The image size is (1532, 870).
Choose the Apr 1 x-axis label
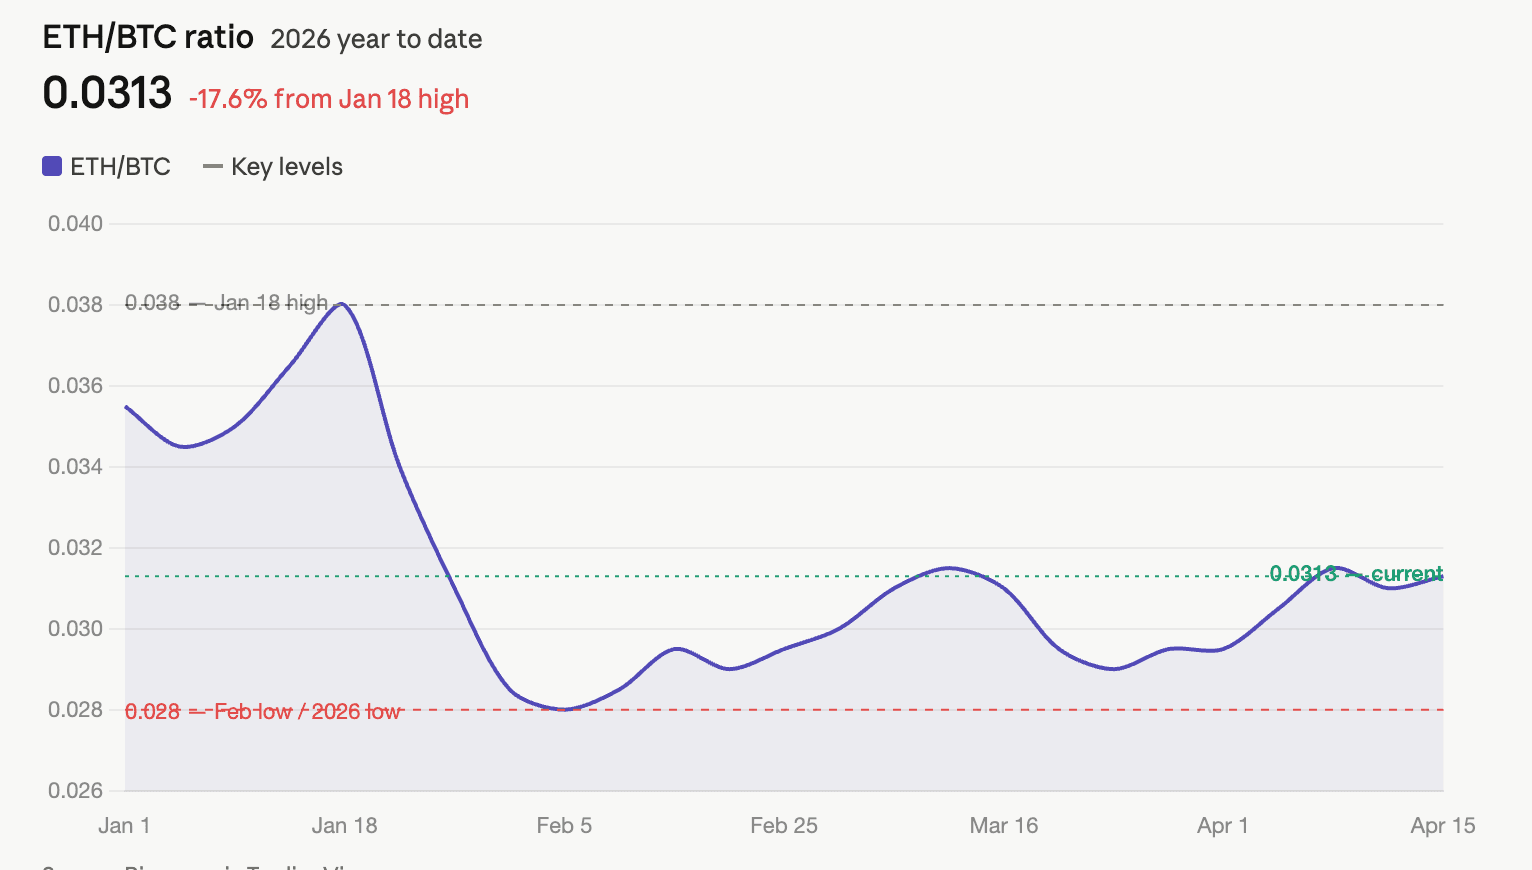pyautogui.click(x=1222, y=826)
